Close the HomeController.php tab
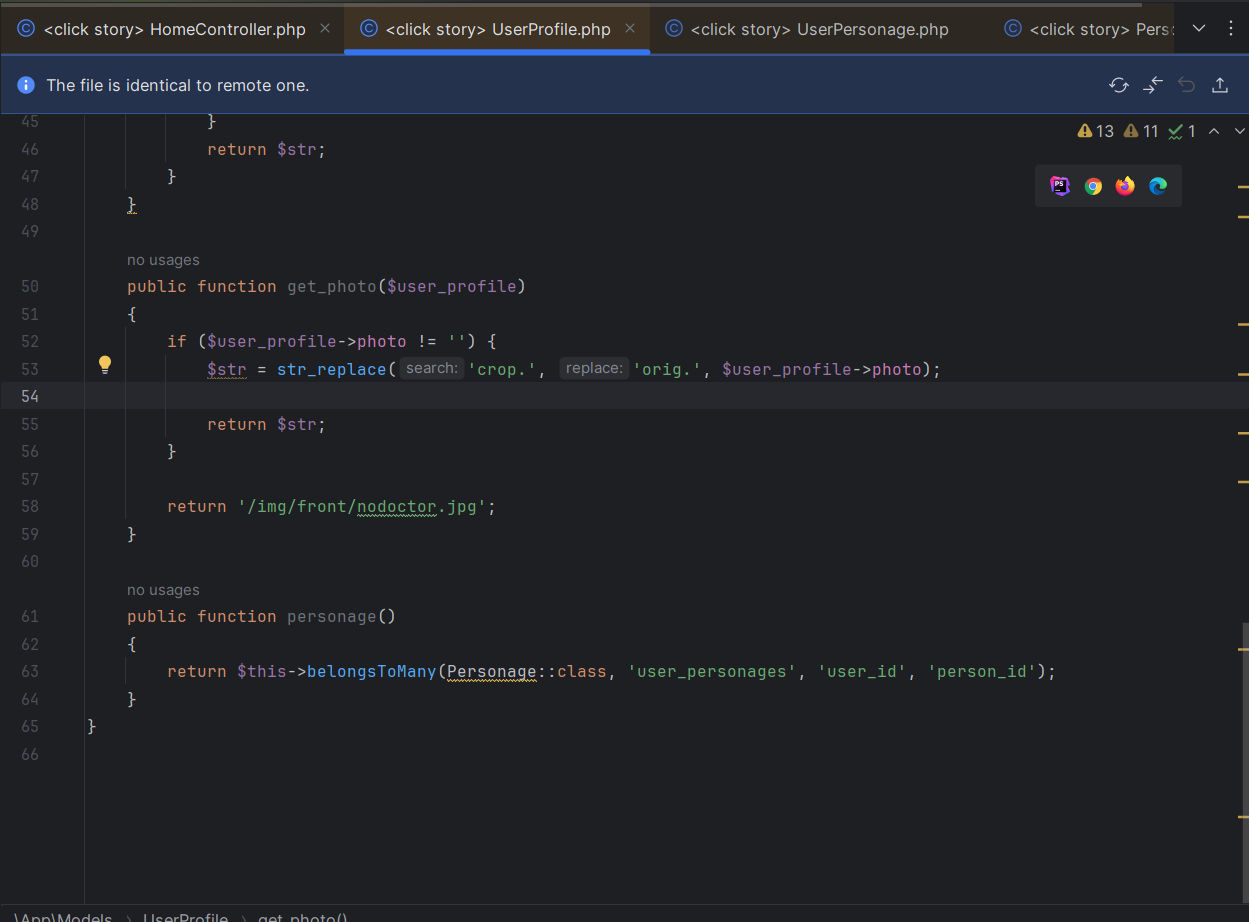The image size is (1249, 922). (325, 28)
